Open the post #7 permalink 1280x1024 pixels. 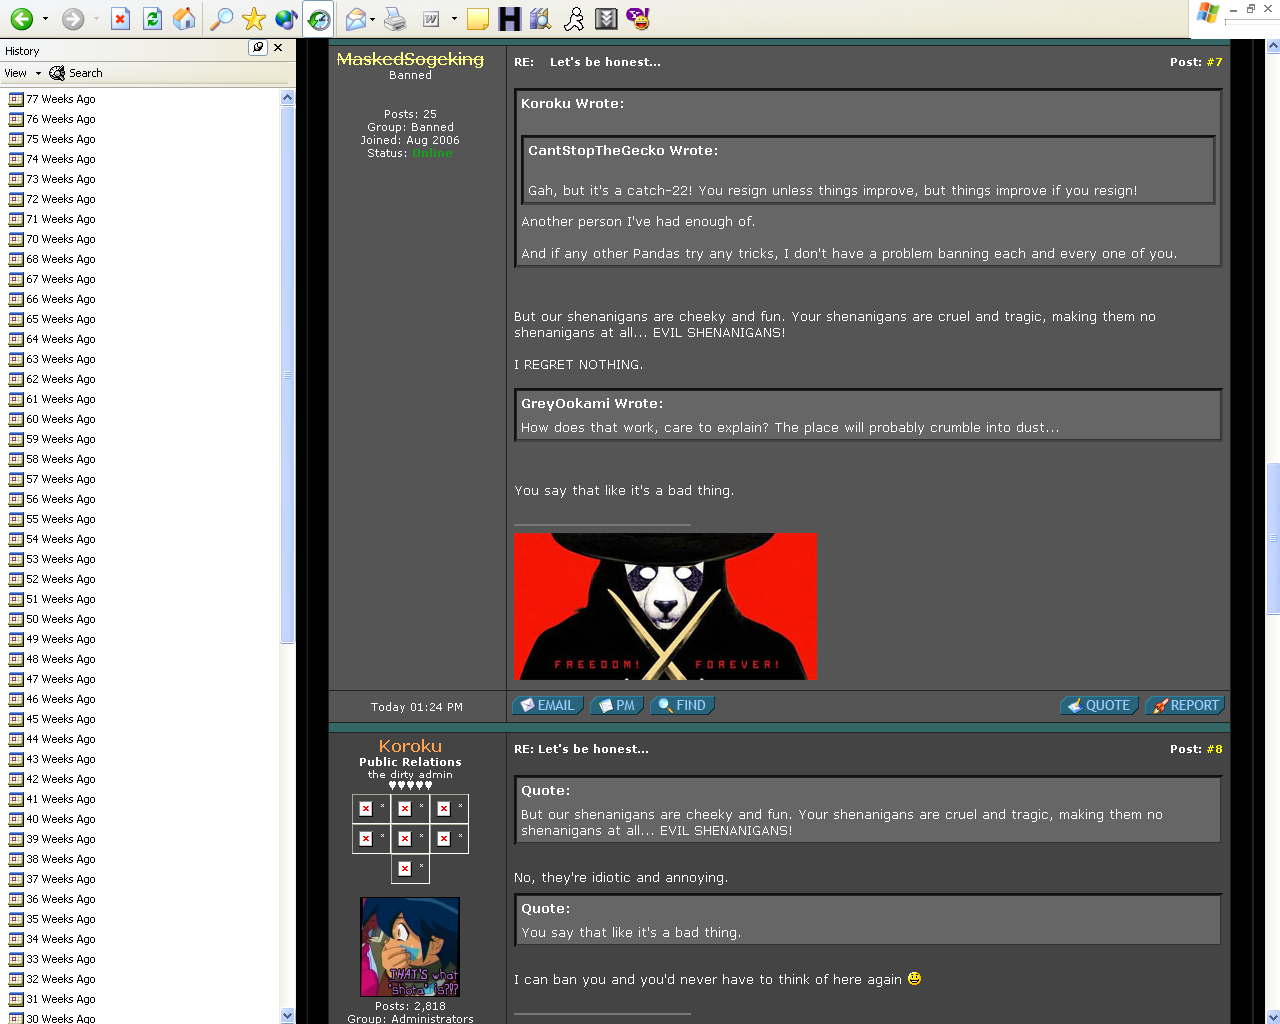(1214, 62)
